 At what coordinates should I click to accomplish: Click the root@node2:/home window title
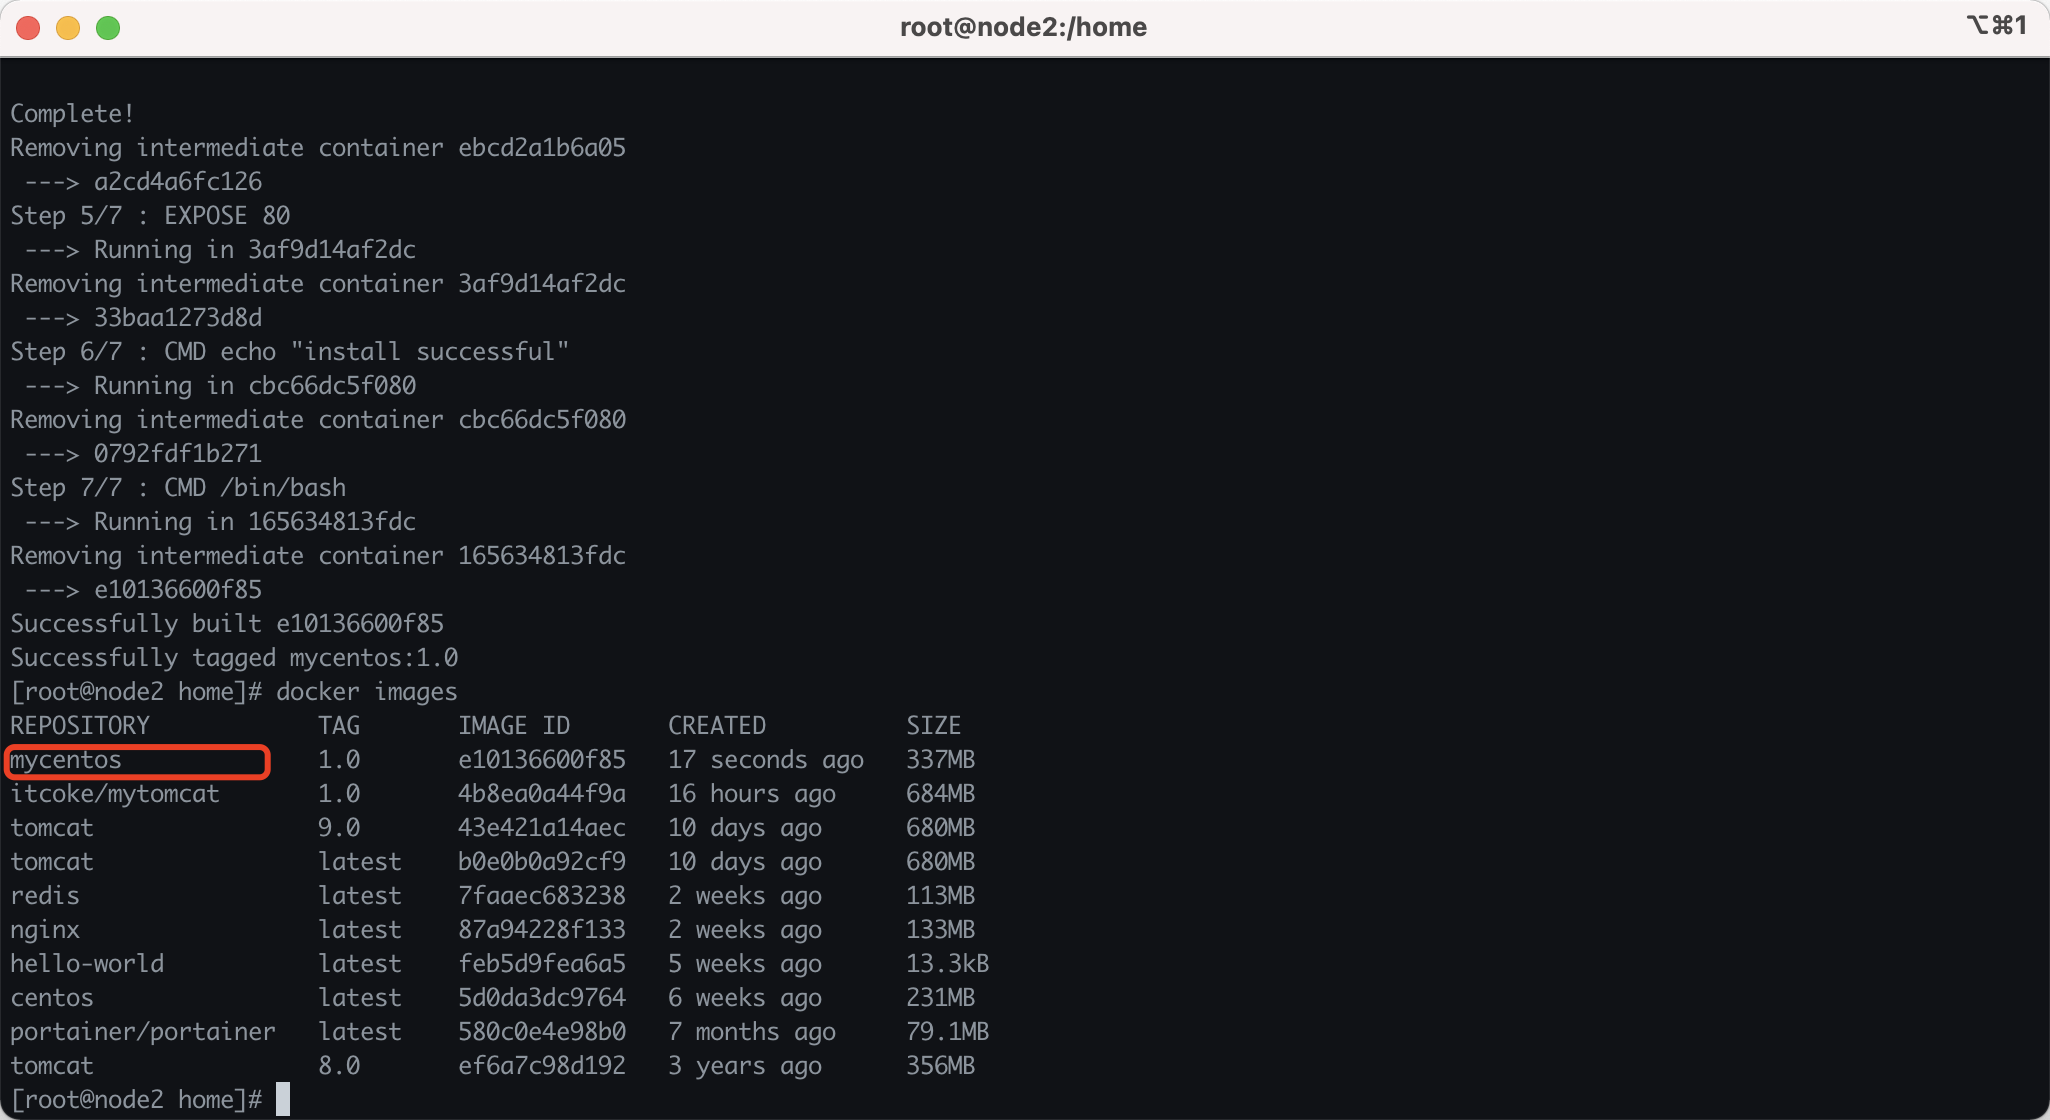pyautogui.click(x=1023, y=27)
